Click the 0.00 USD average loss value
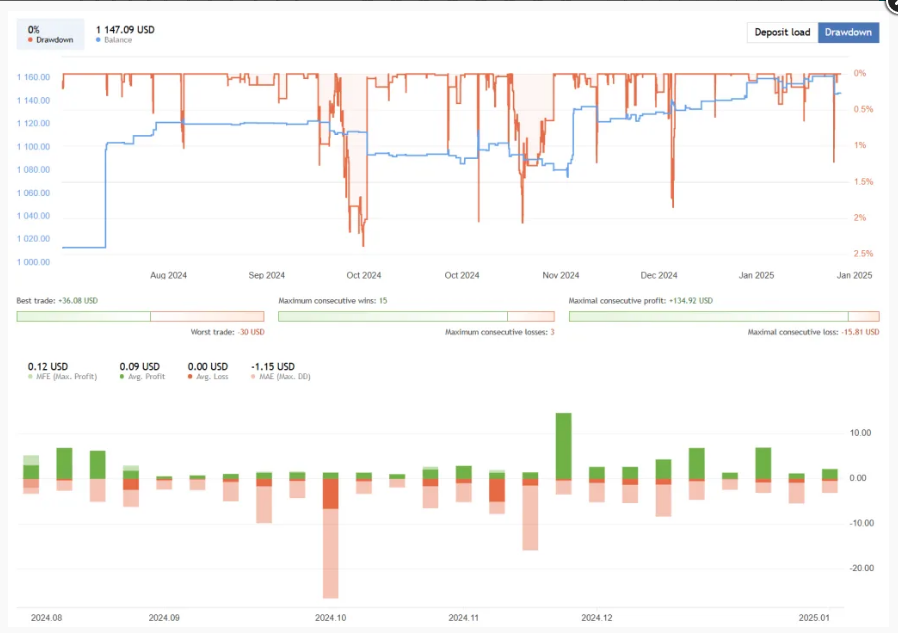898x633 pixels. [208, 367]
